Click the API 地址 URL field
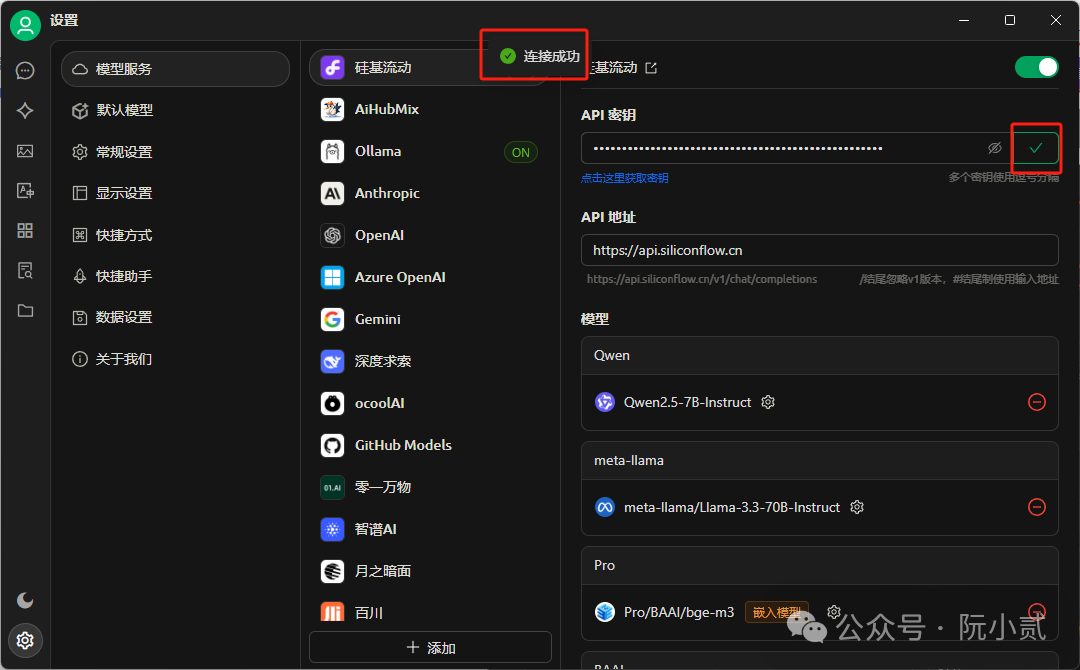This screenshot has height=670, width=1080. pyautogui.click(x=820, y=250)
